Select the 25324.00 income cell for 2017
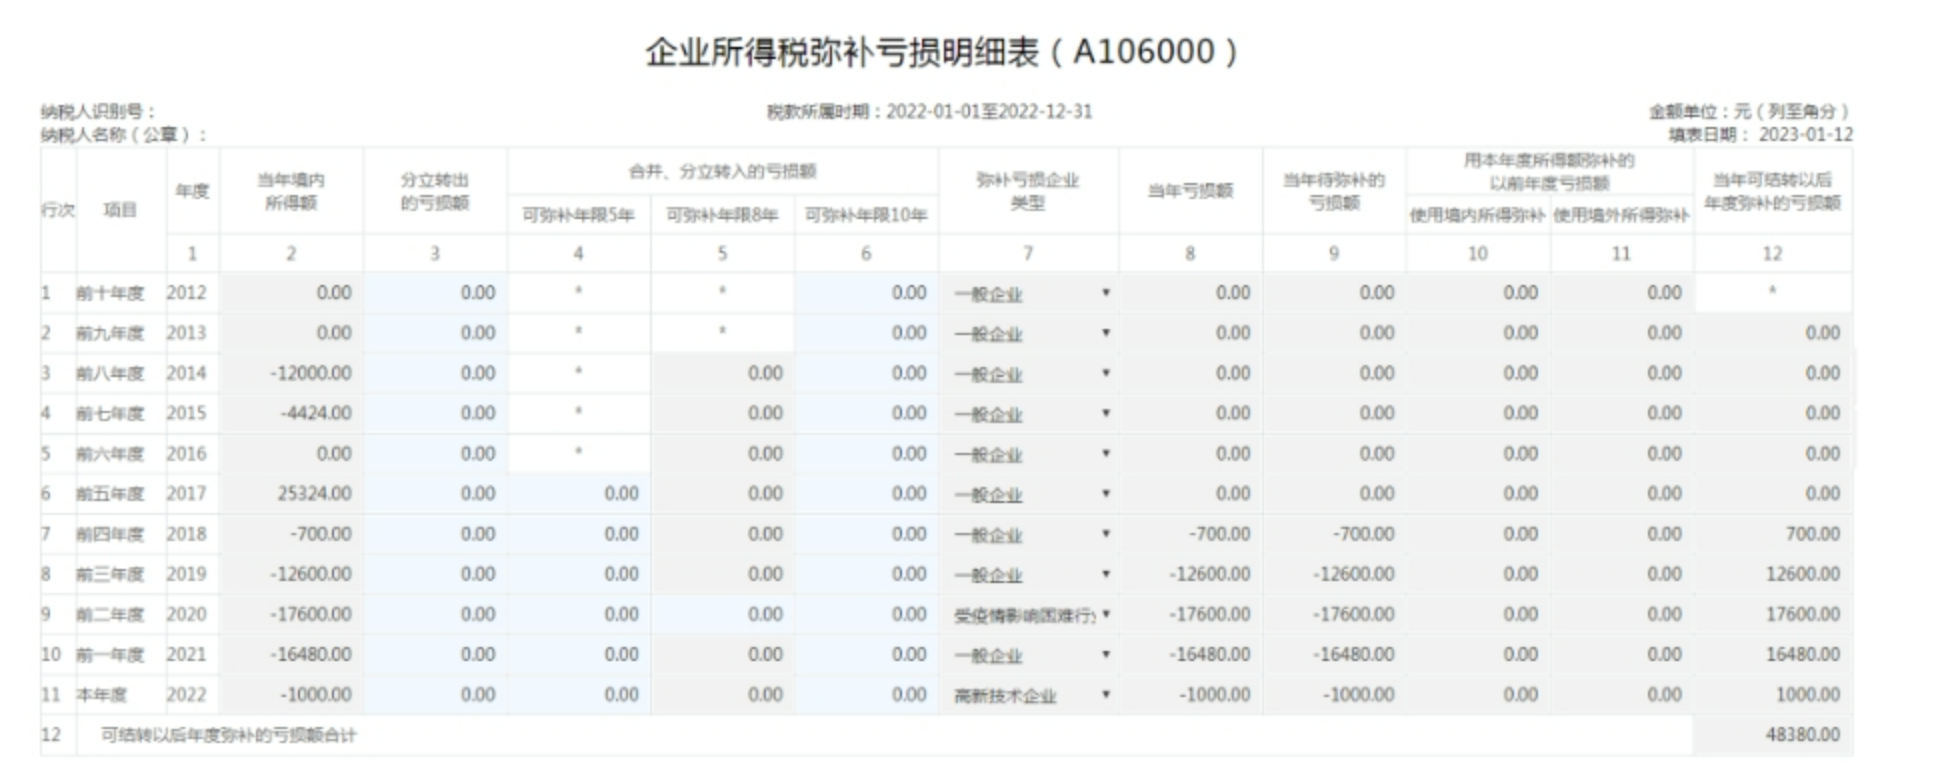Image resolution: width=1937 pixels, height=778 pixels. pos(291,494)
